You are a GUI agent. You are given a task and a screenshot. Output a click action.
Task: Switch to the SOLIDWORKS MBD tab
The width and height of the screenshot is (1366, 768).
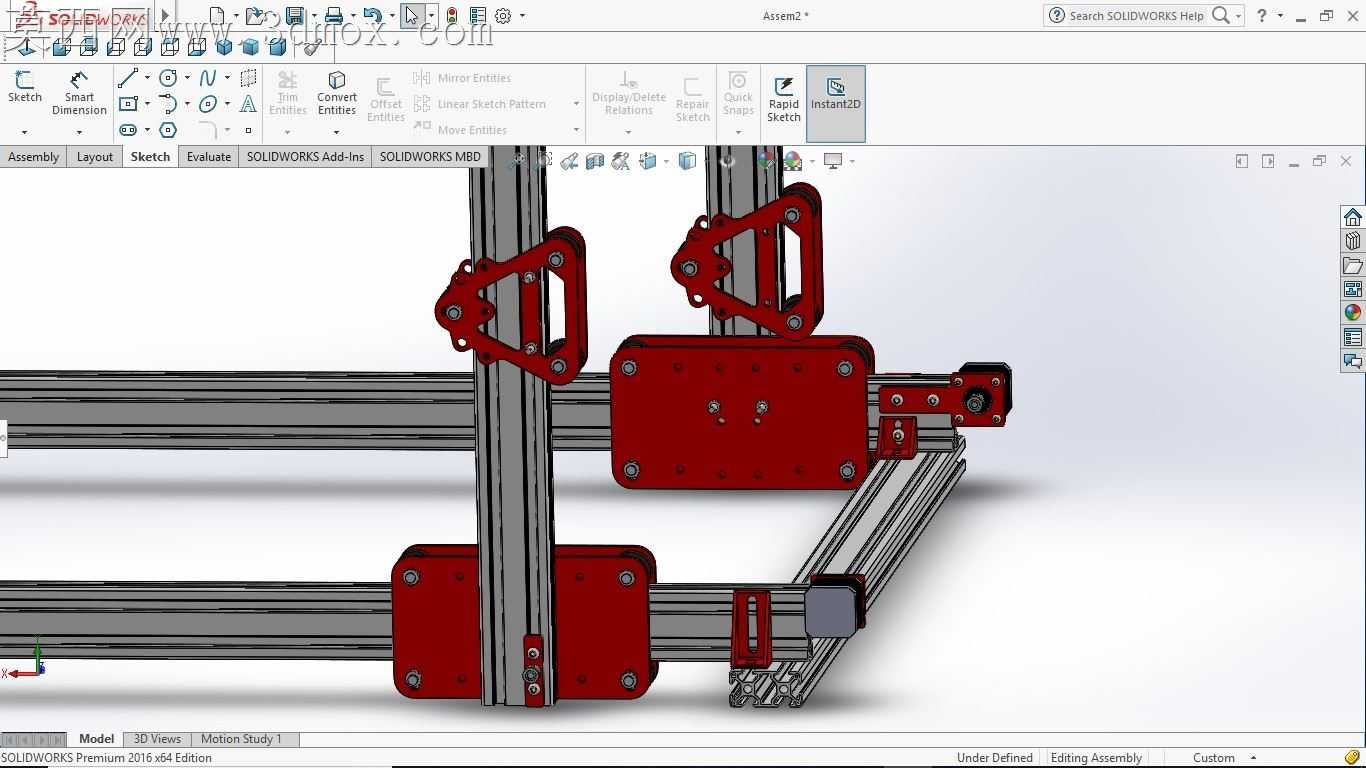click(430, 157)
